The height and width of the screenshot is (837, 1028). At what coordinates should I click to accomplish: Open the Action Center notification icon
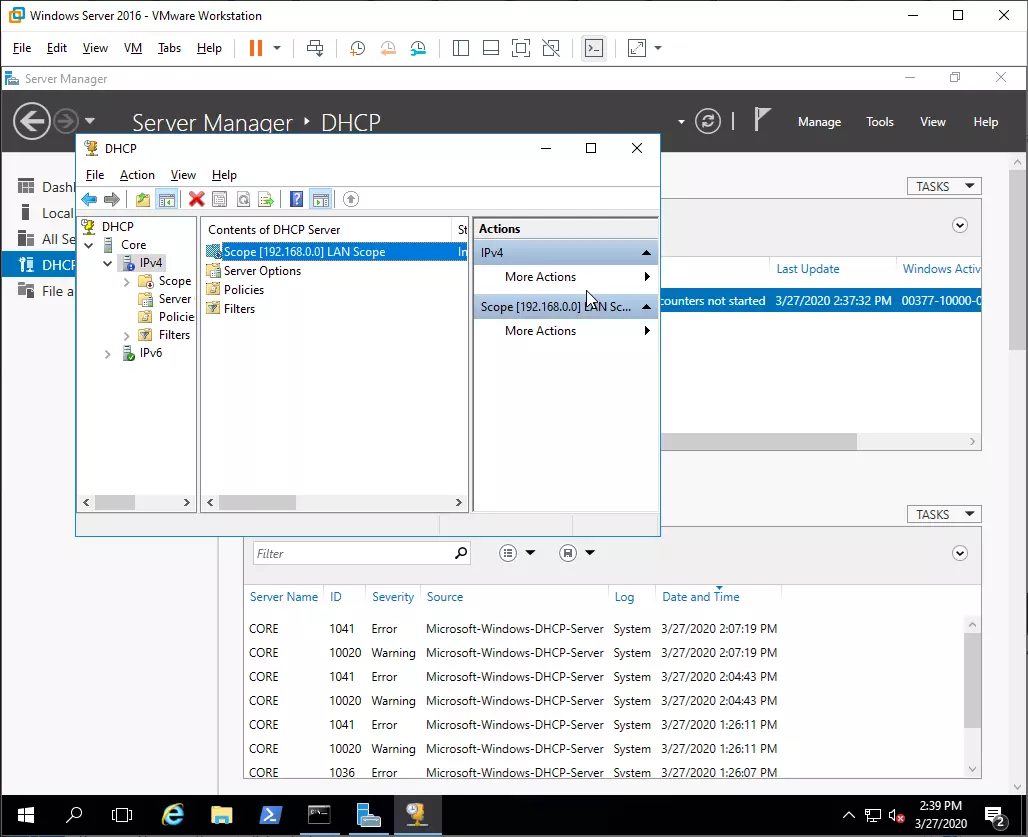pyautogui.click(x=996, y=816)
